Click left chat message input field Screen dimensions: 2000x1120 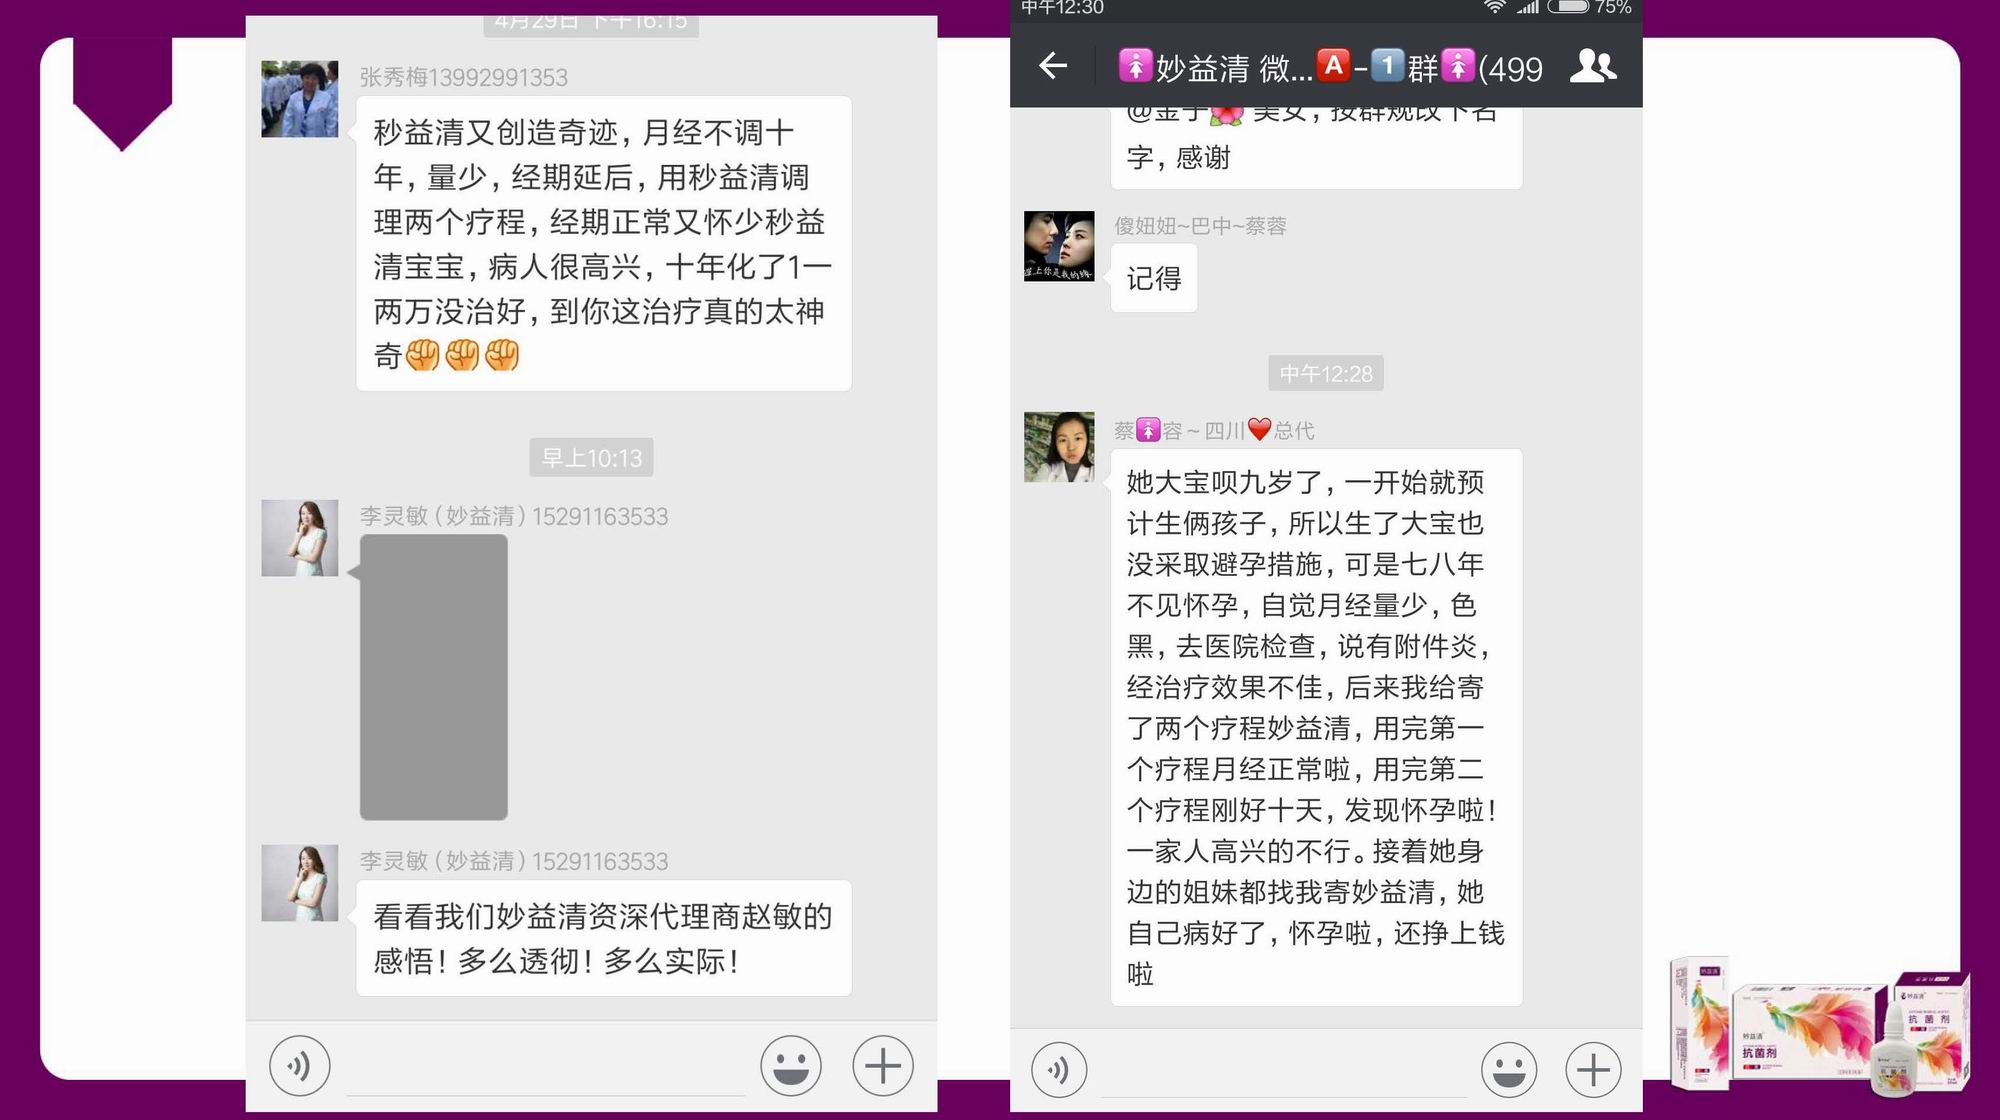[x=545, y=1068]
